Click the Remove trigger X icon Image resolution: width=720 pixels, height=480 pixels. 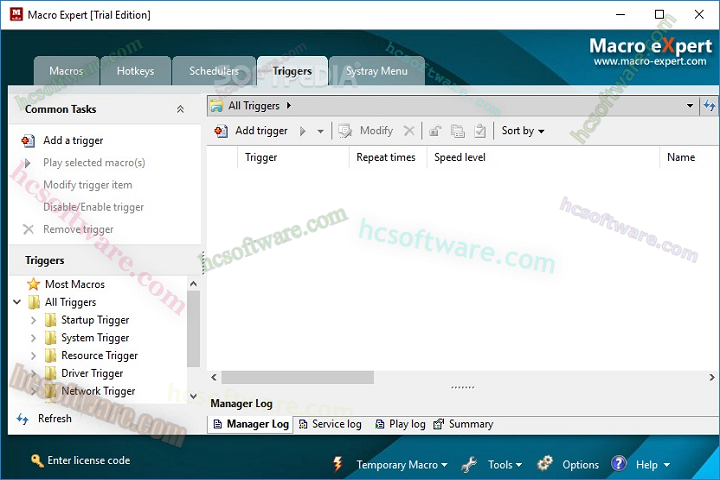[x=28, y=229]
